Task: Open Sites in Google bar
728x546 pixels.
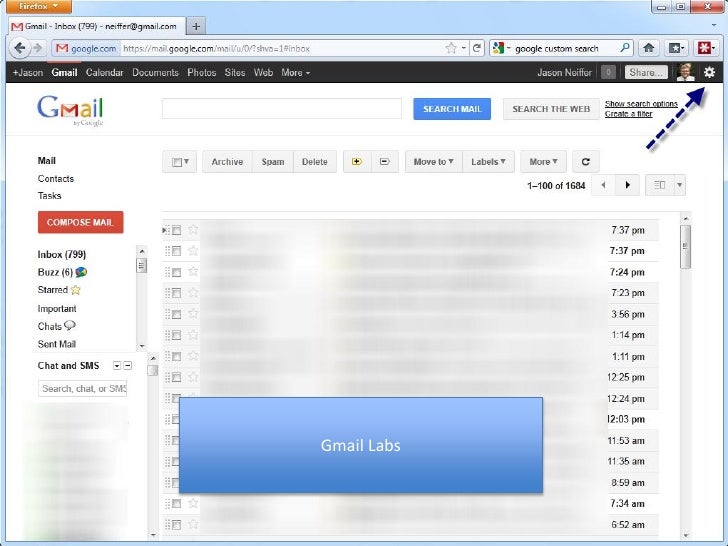Action: tap(234, 72)
